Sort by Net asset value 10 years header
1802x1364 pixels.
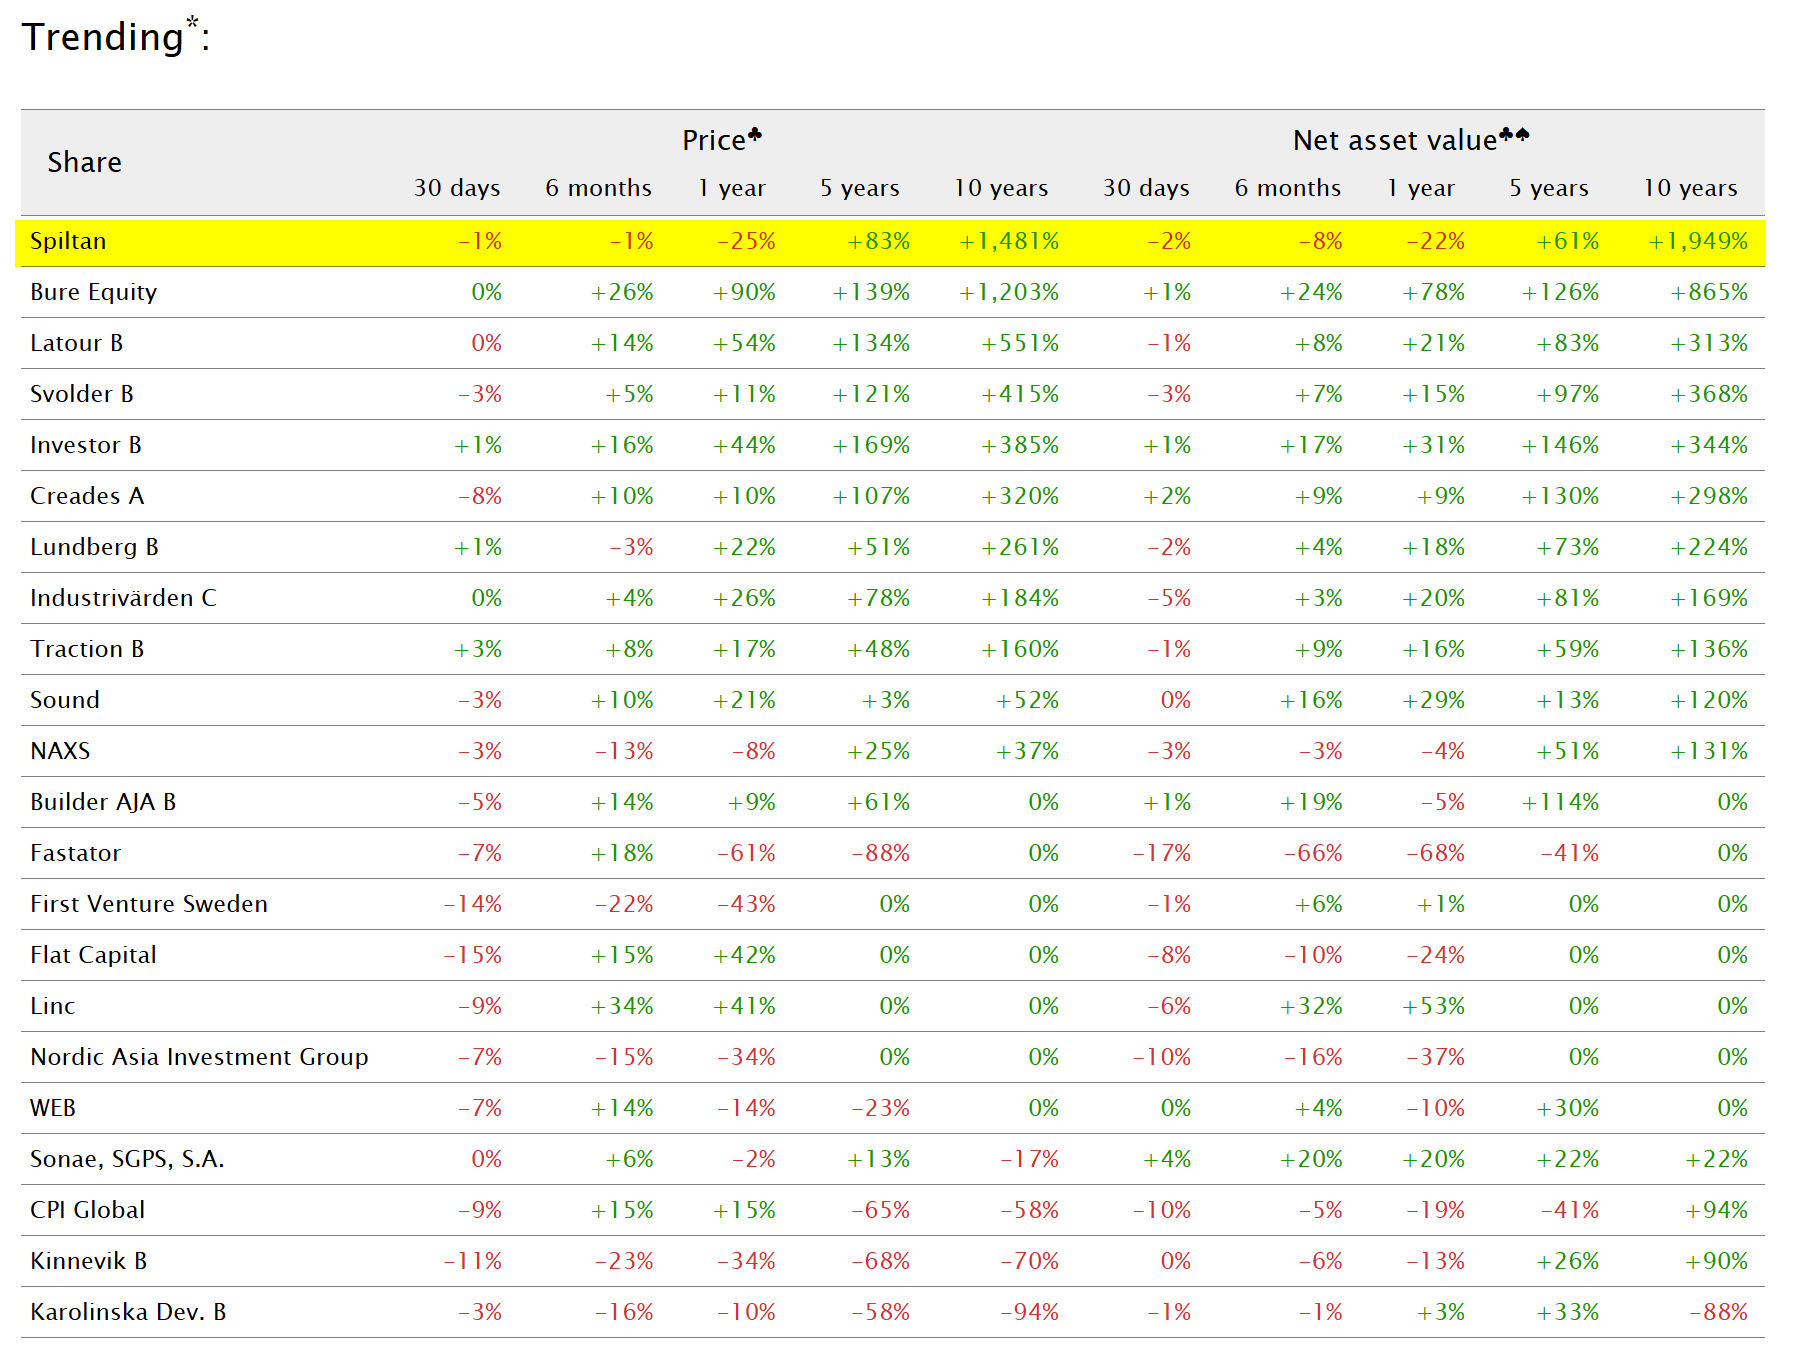[1690, 188]
